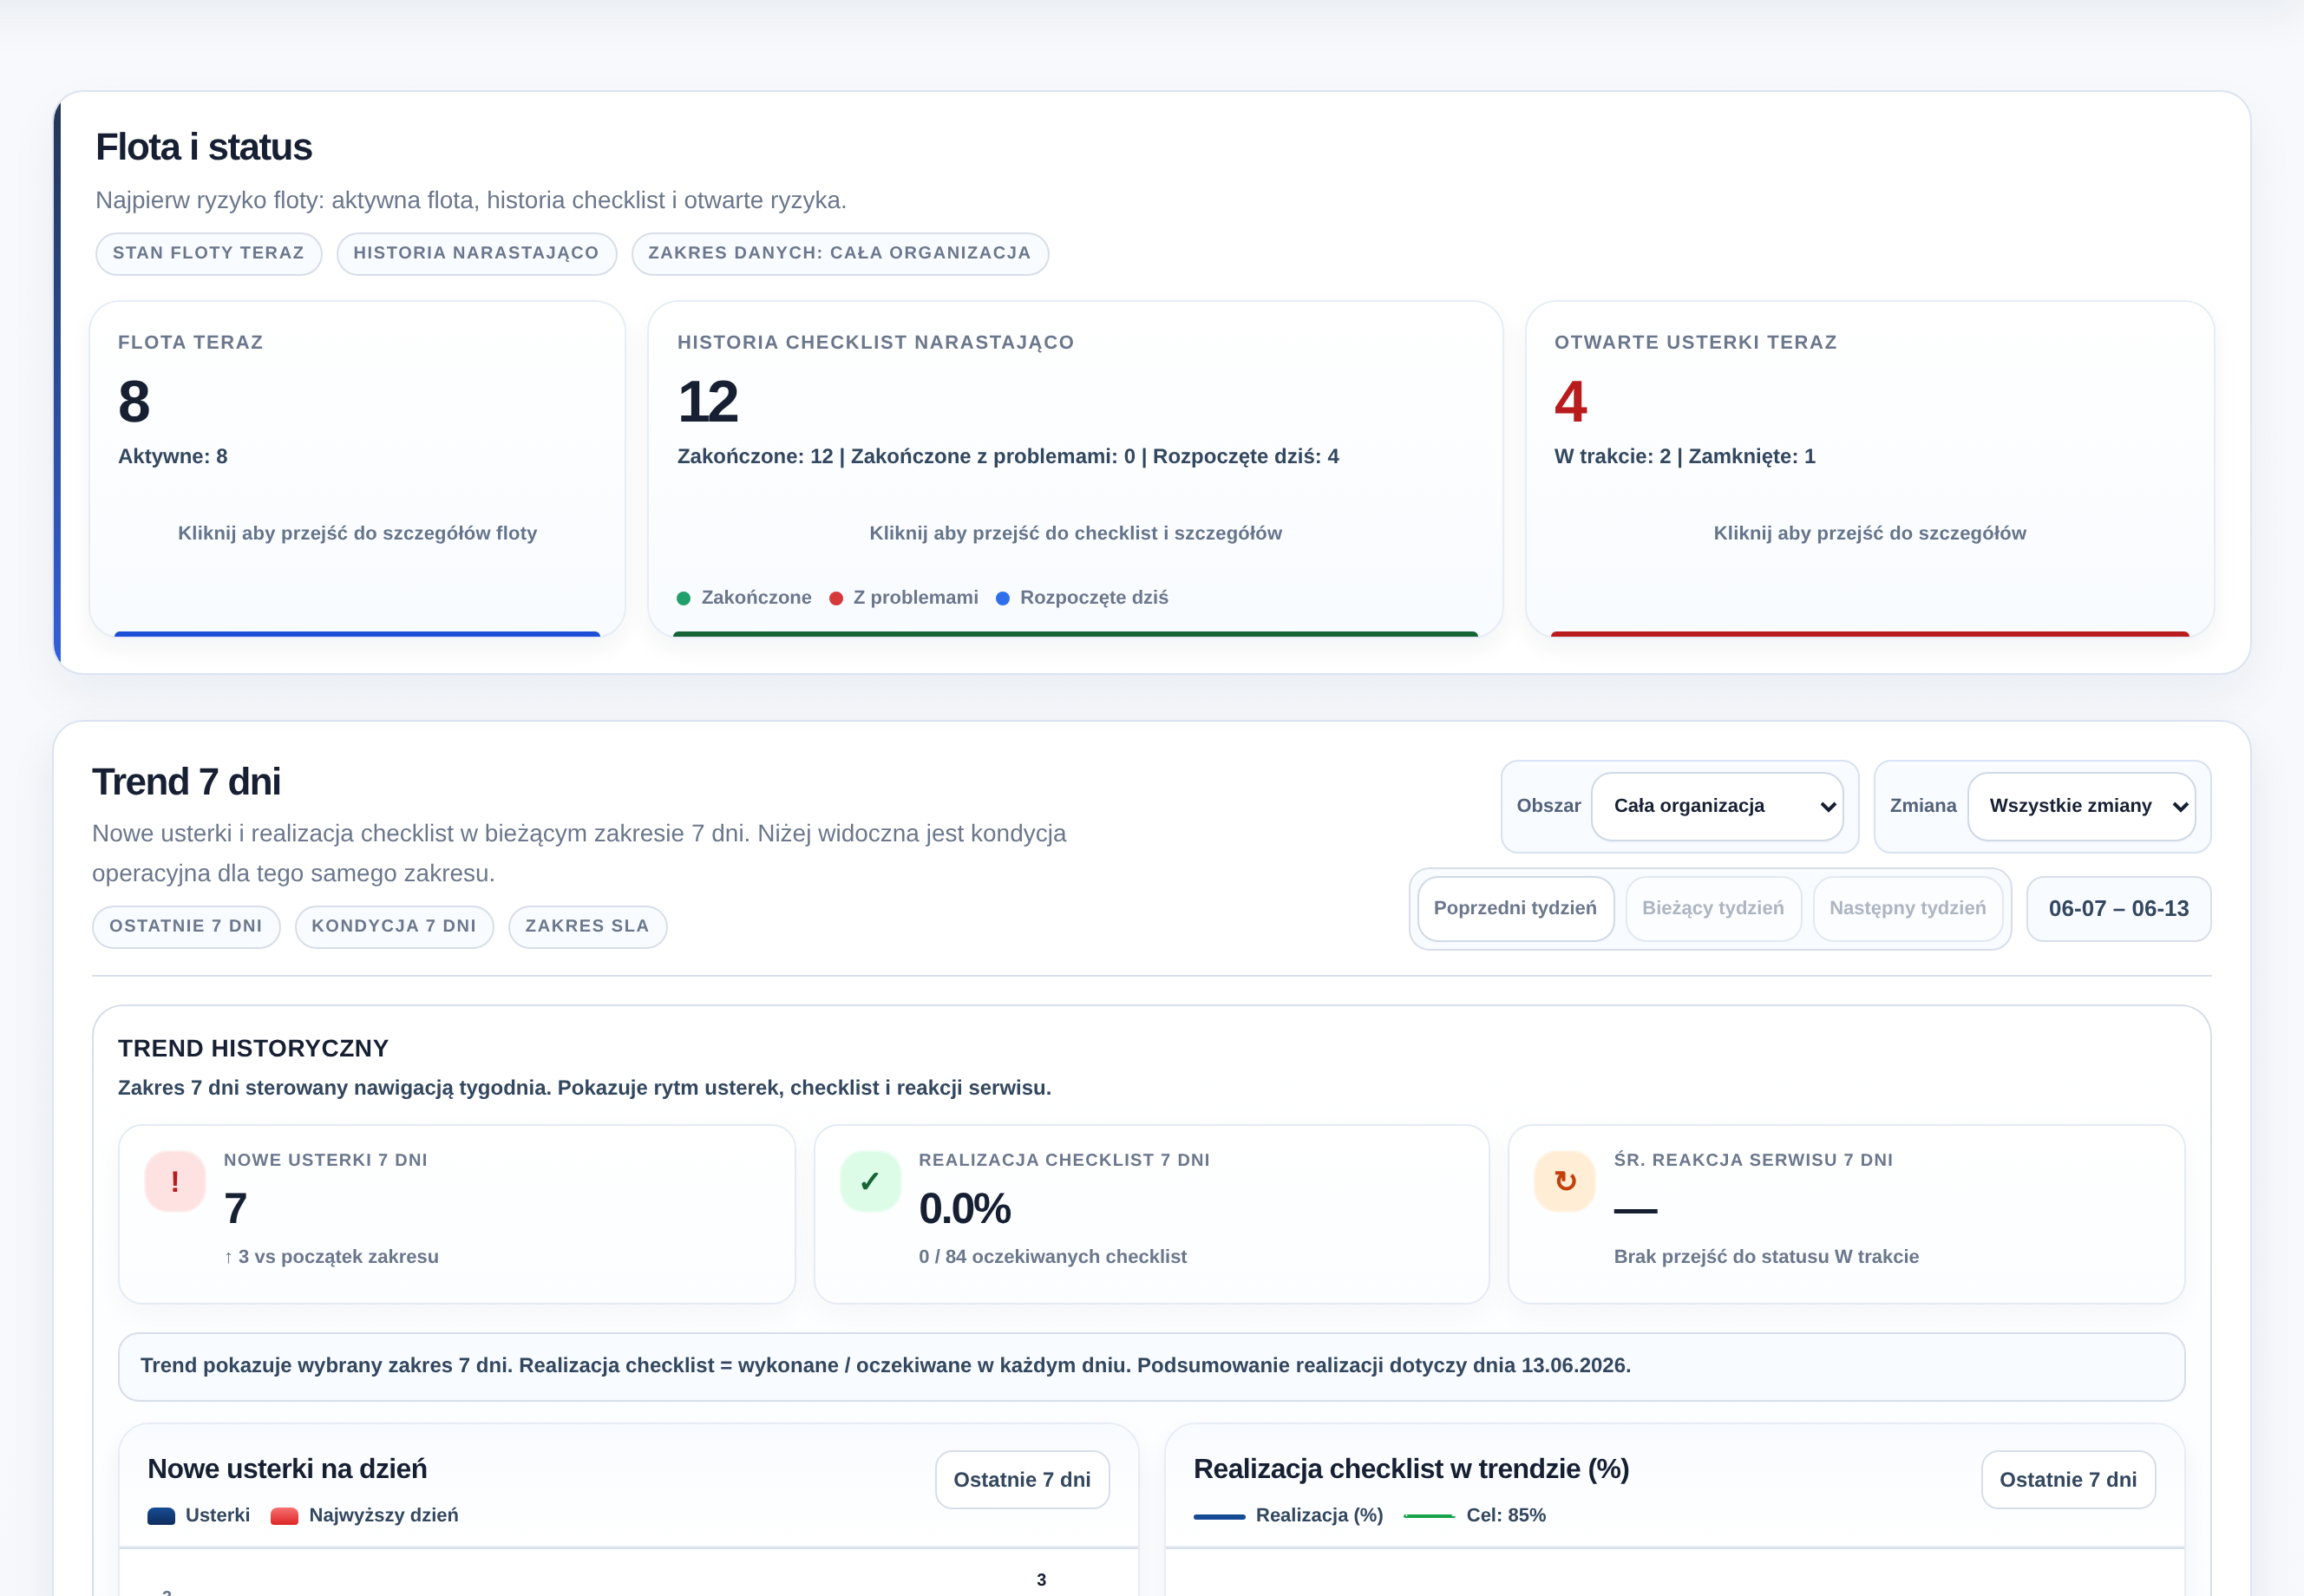The height and width of the screenshot is (1596, 2304).
Task: Click link Kliknij aby przejść do szczegółów floty
Action: (357, 533)
